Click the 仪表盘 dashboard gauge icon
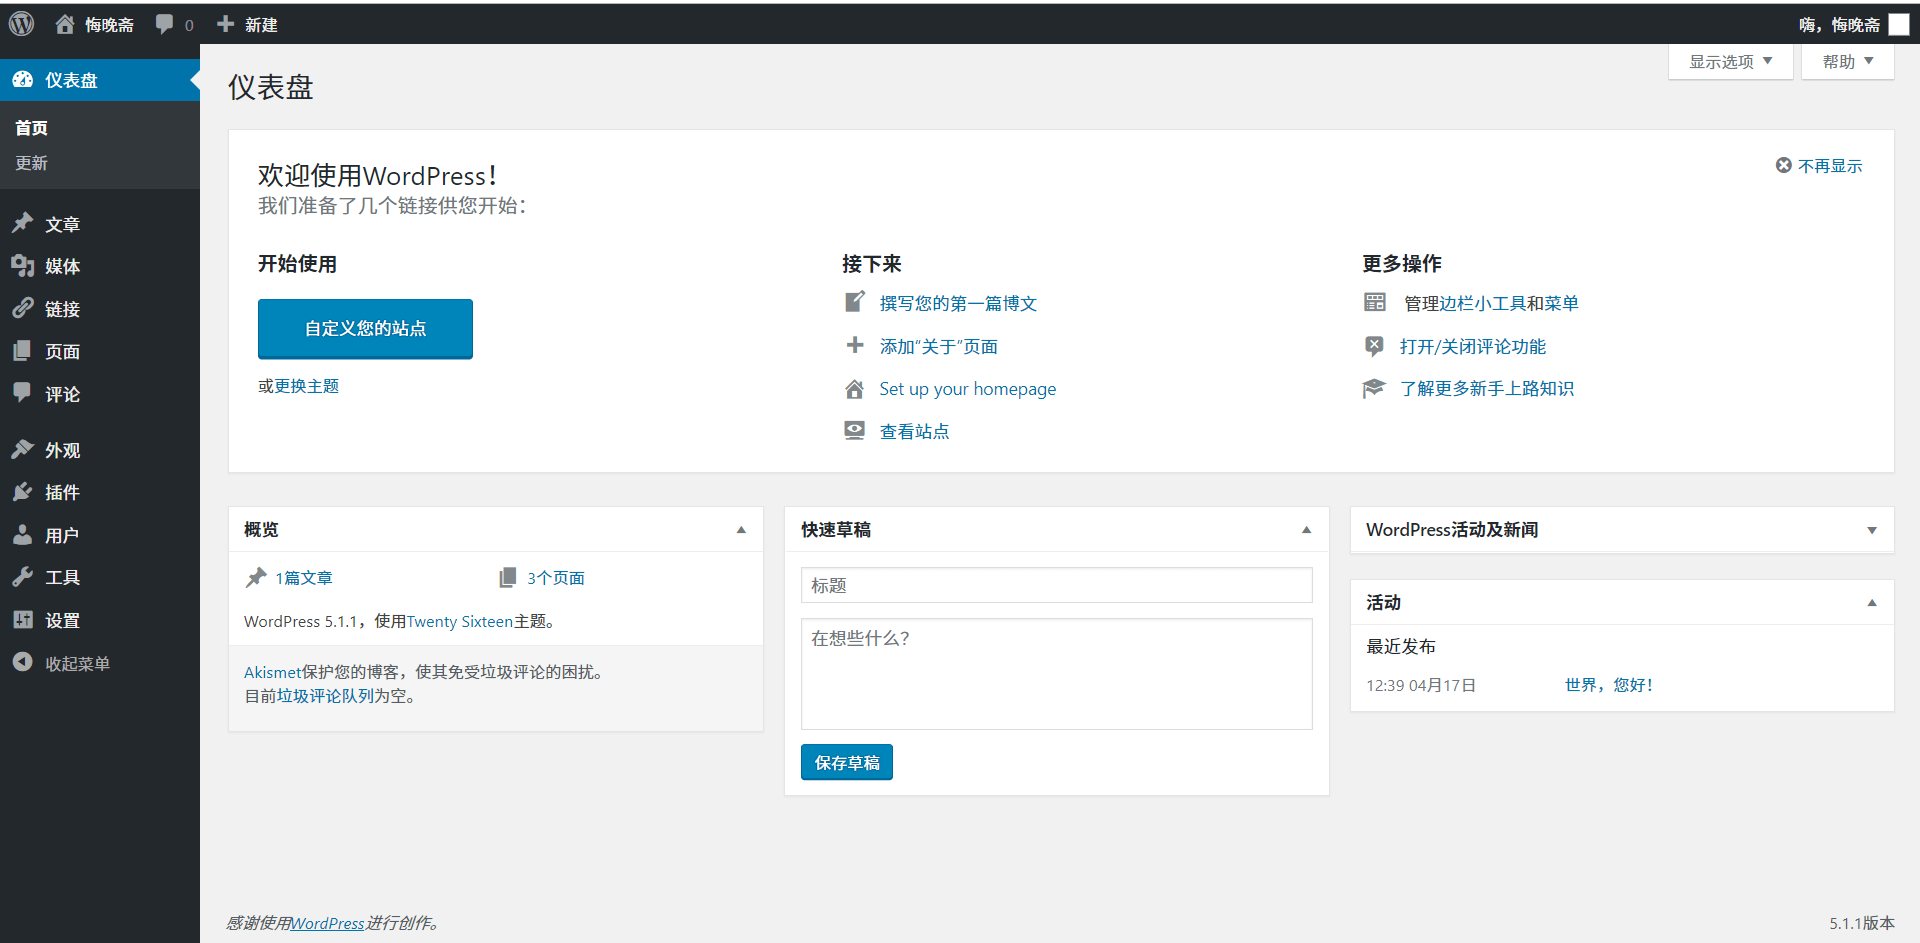This screenshot has height=943, width=1920. click(23, 80)
